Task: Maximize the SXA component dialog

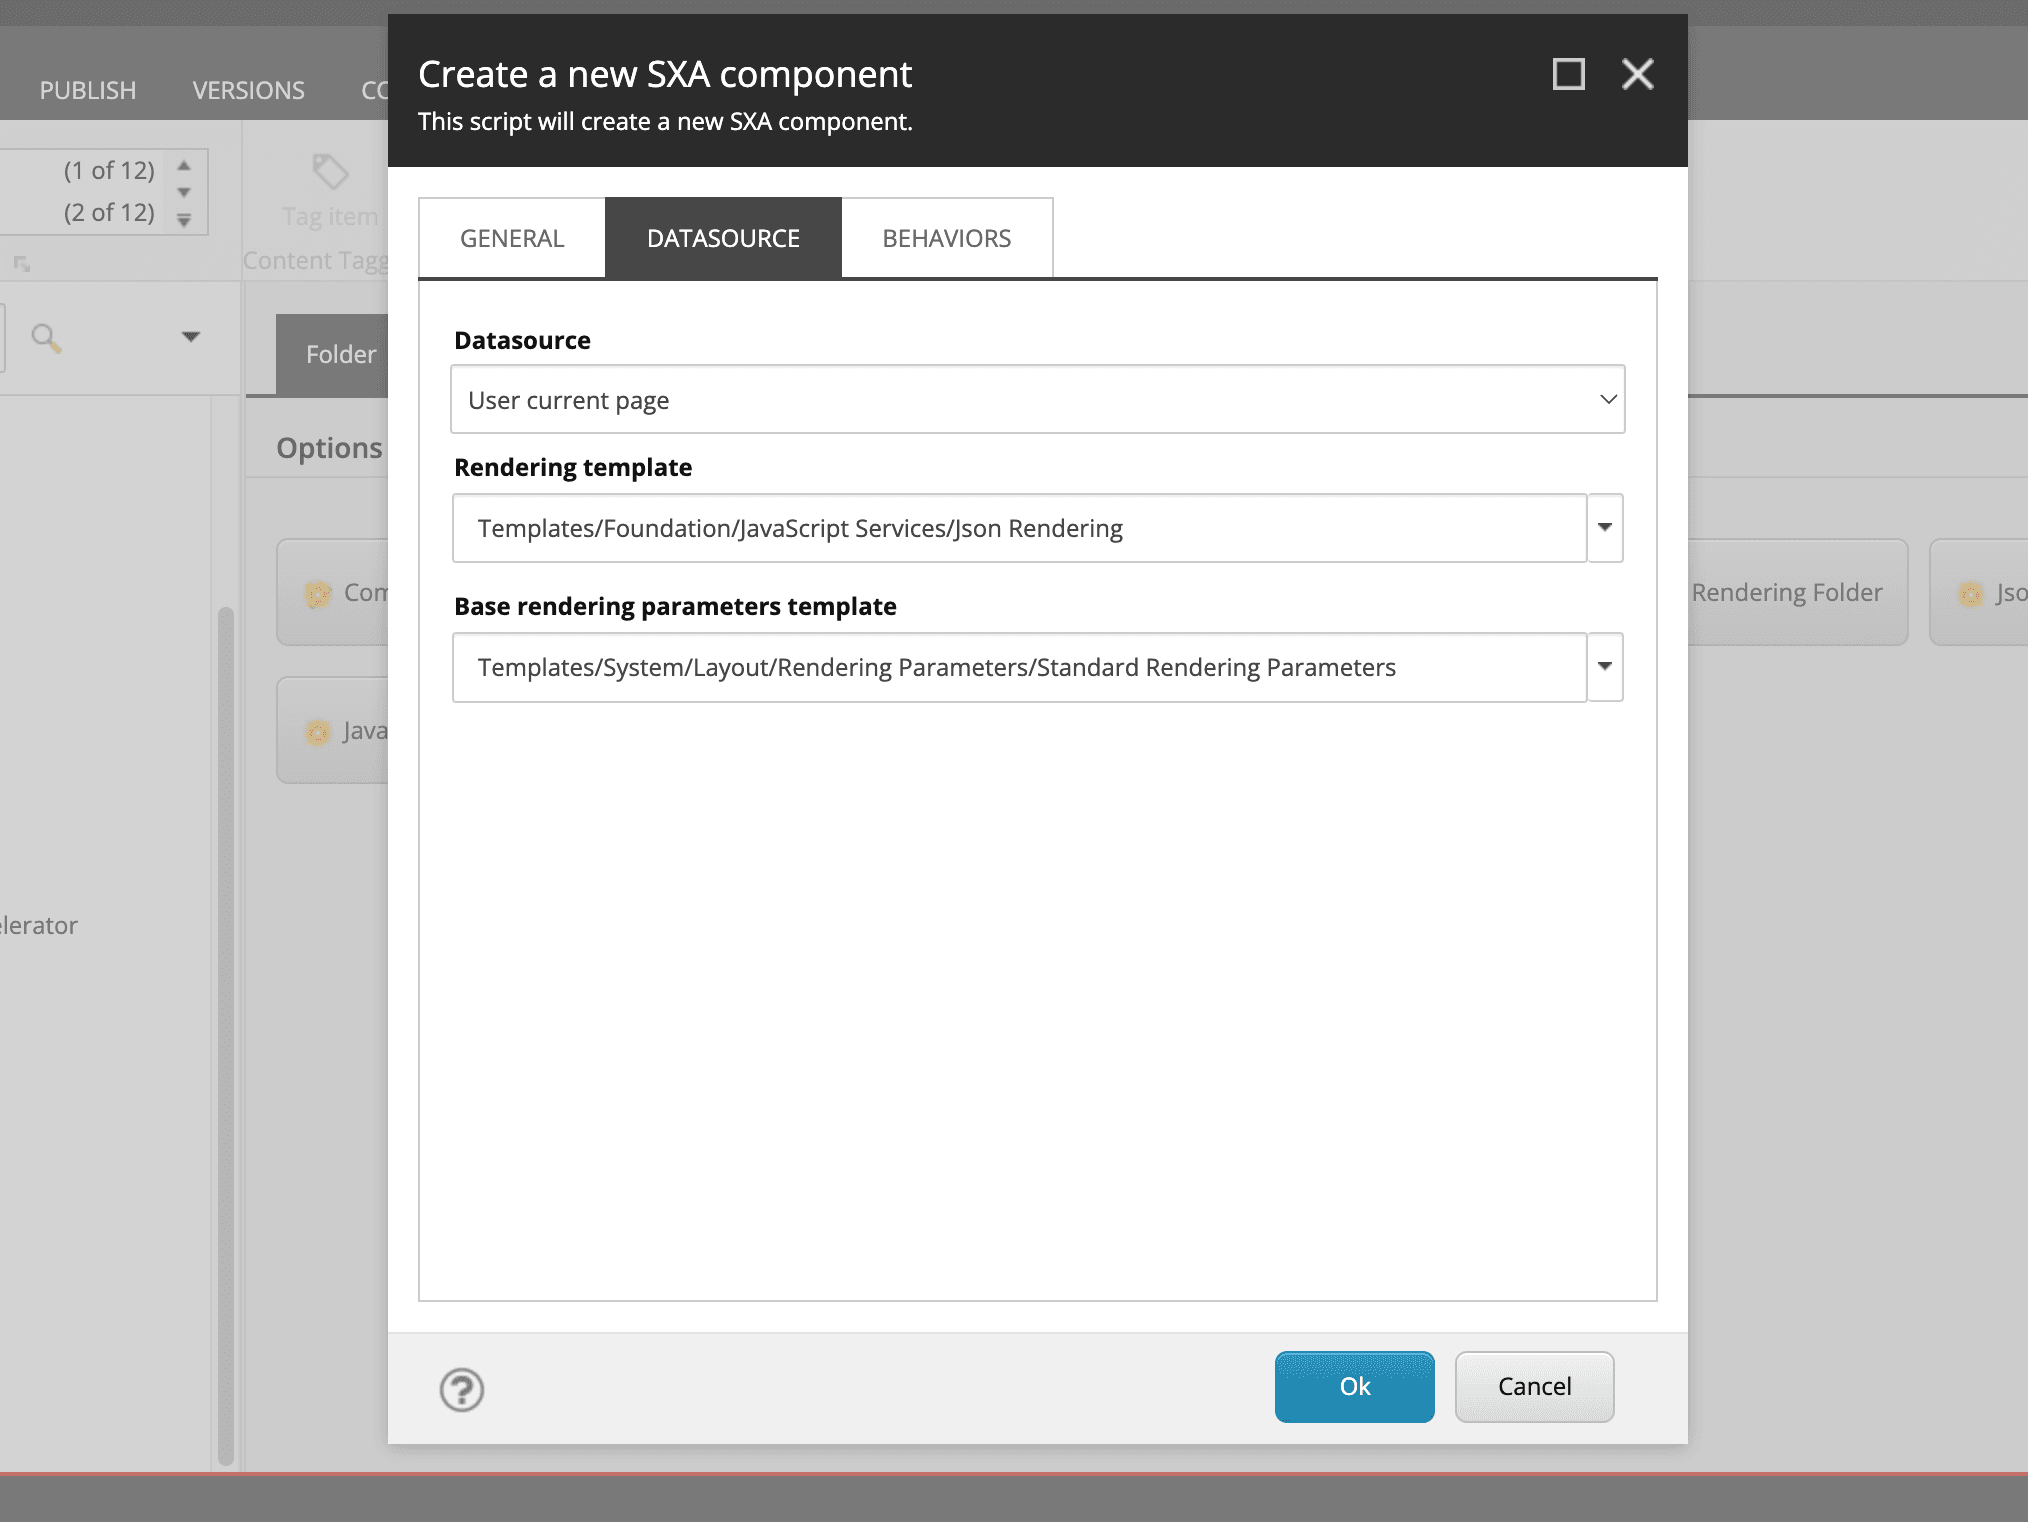Action: [x=1567, y=74]
